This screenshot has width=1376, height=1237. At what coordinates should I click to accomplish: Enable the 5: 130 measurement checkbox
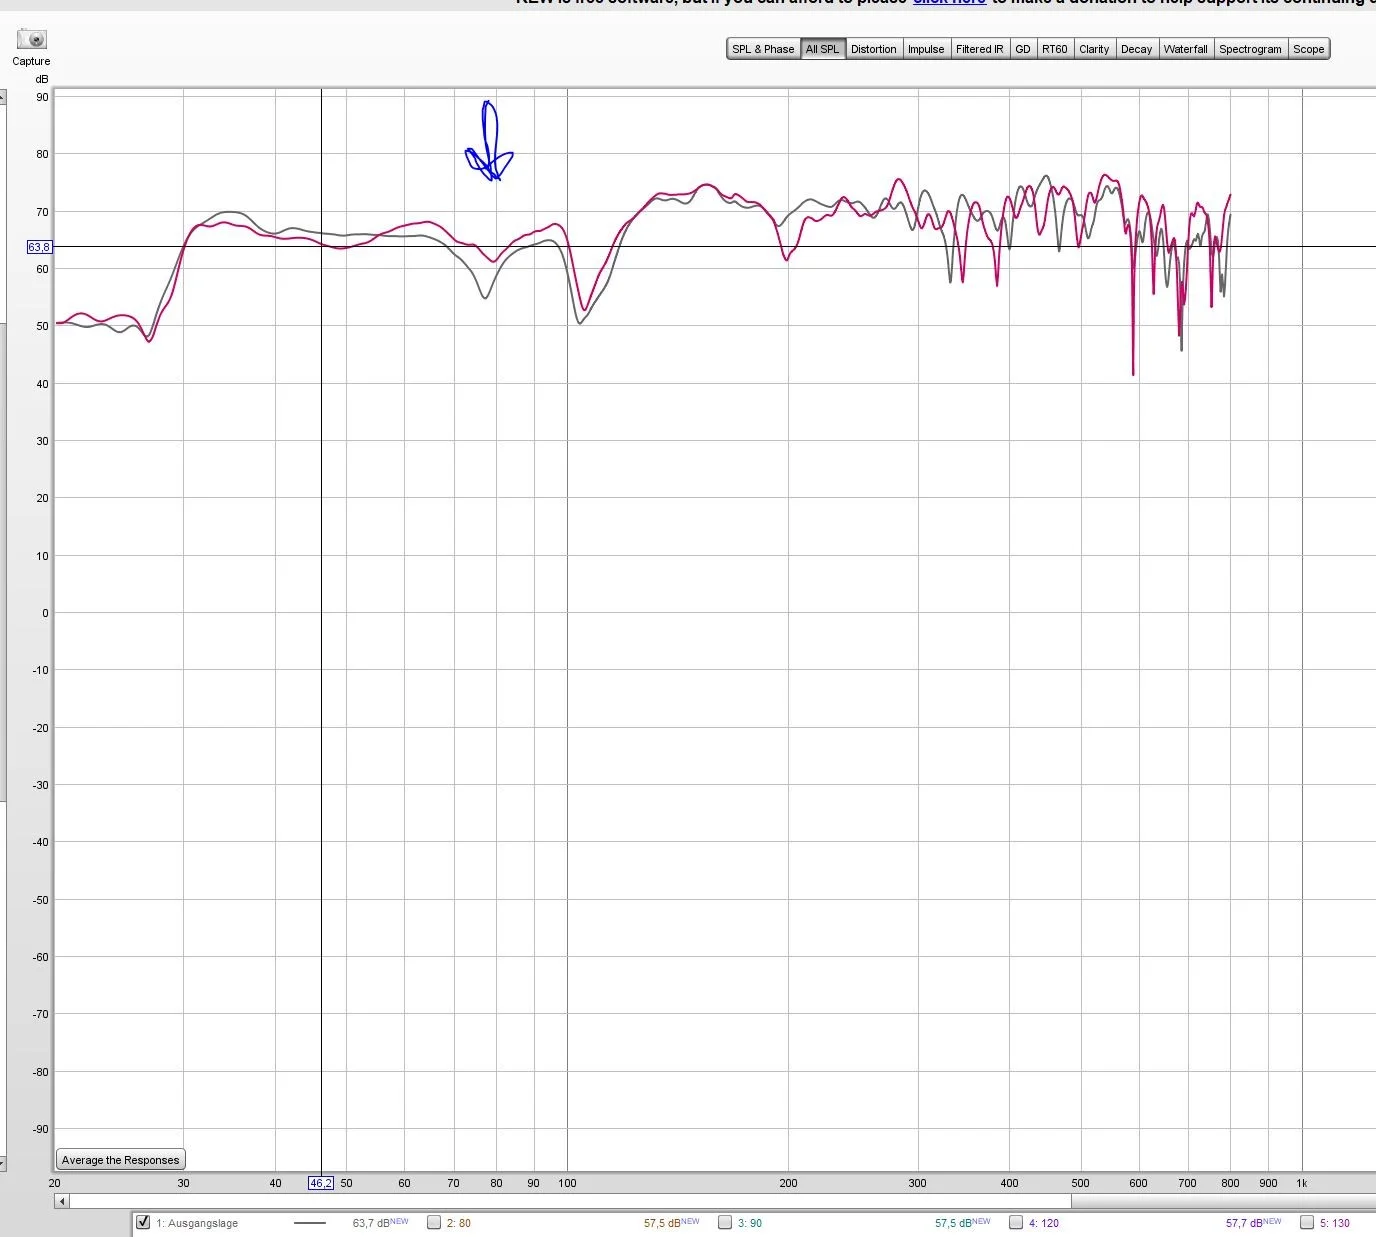[1307, 1222]
